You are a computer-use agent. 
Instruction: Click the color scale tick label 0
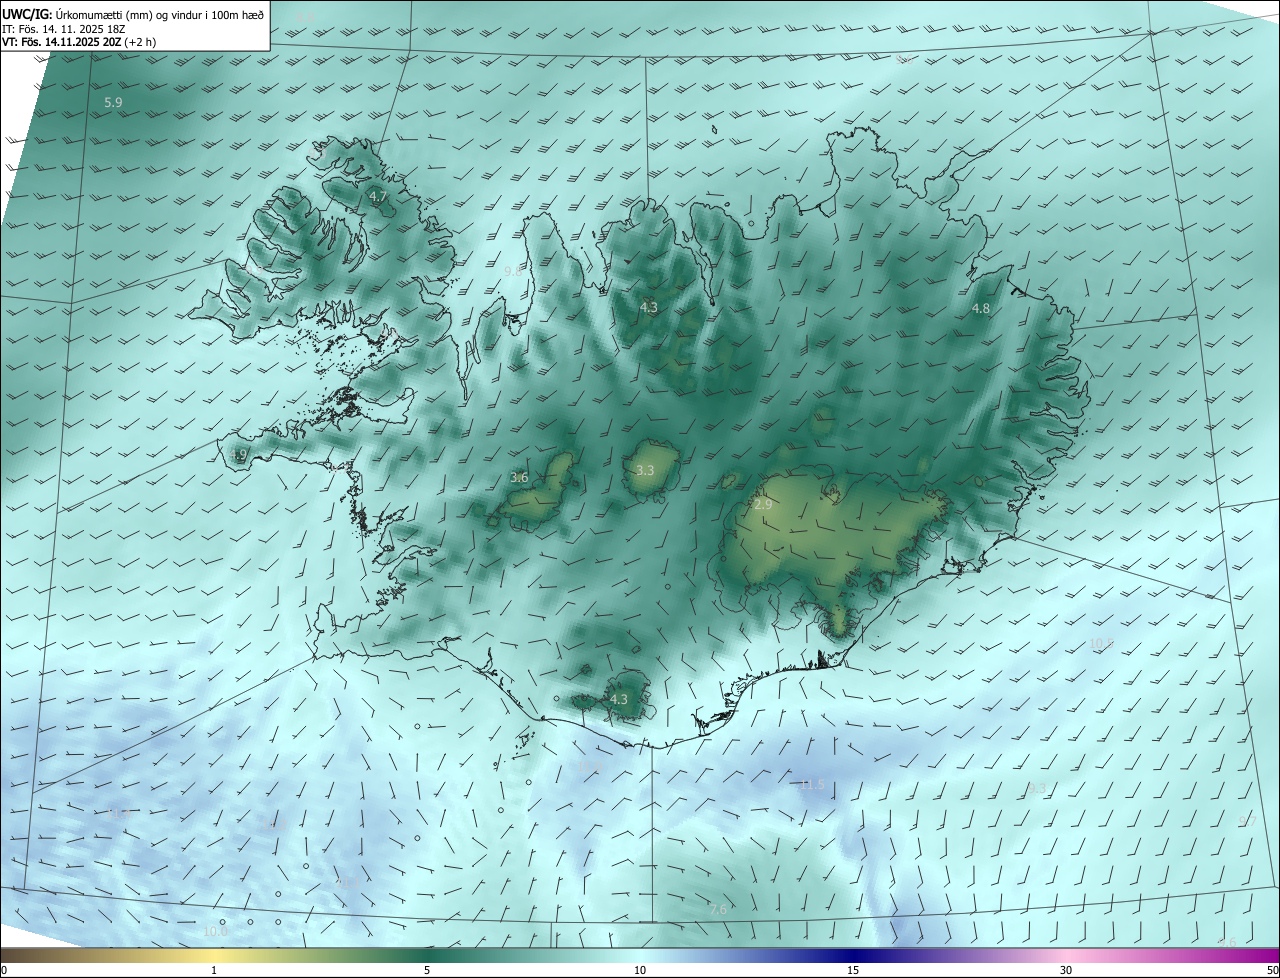[3, 971]
